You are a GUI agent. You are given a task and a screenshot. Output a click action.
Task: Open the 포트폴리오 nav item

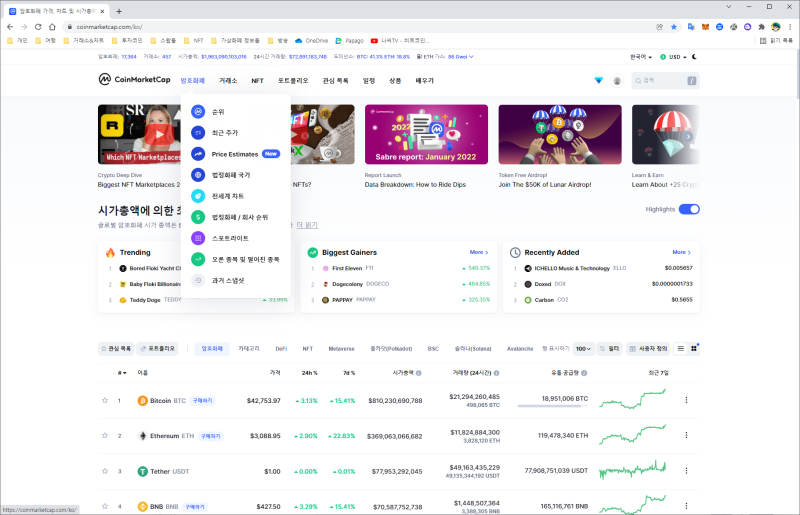click(293, 81)
